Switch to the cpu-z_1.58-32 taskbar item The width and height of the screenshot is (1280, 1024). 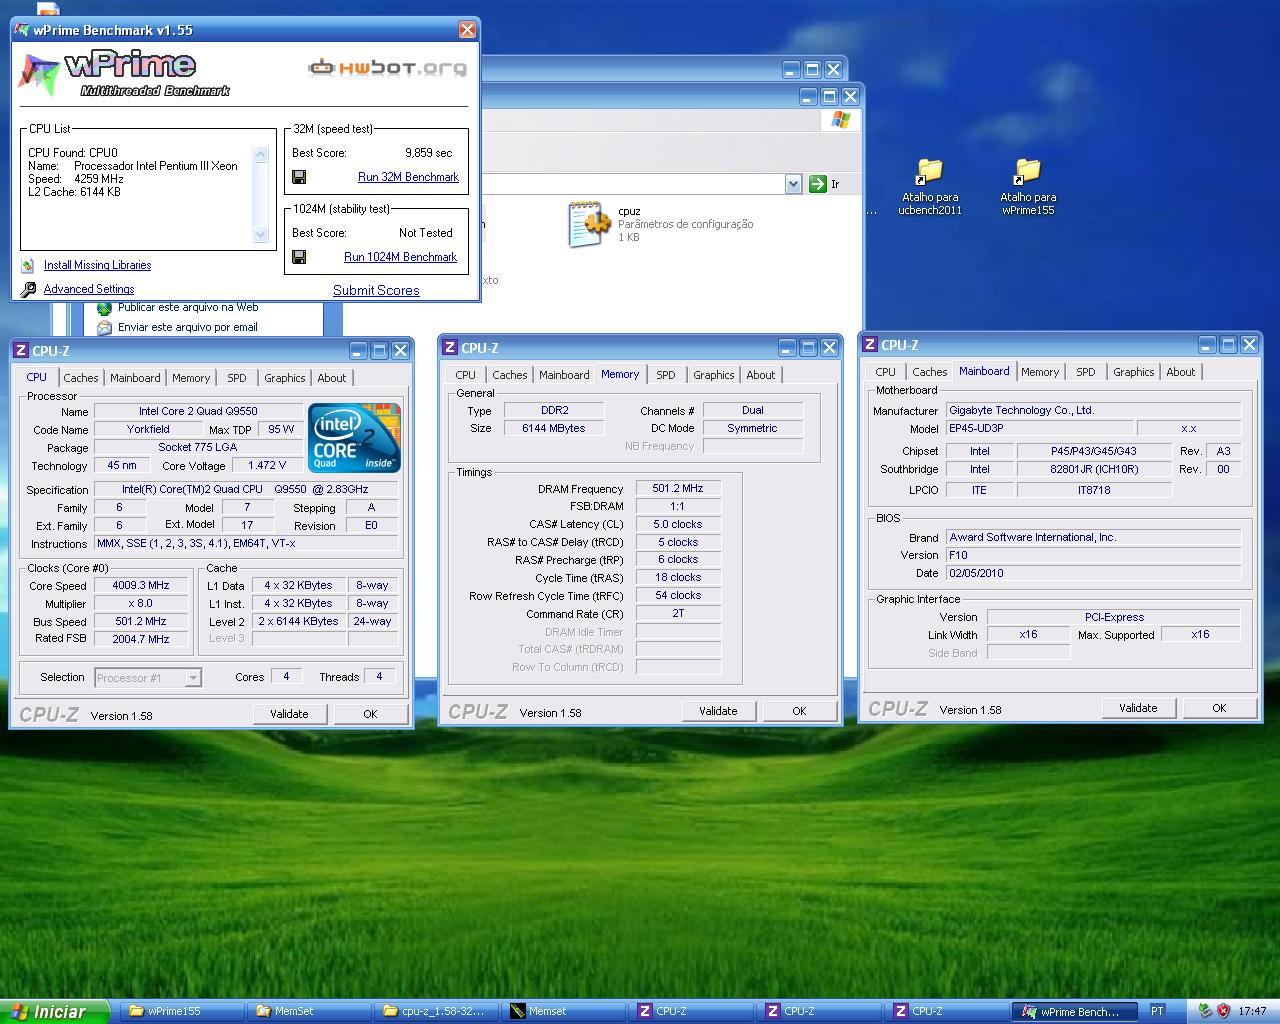[x=438, y=1011]
